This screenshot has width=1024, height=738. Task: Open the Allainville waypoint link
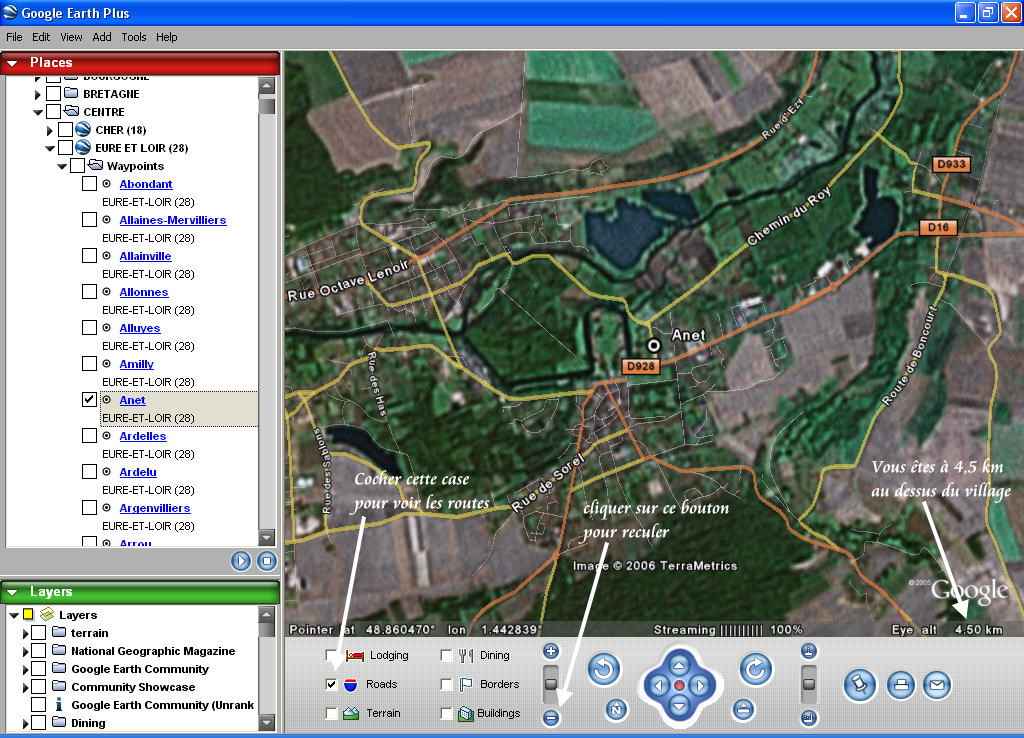[x=145, y=256]
